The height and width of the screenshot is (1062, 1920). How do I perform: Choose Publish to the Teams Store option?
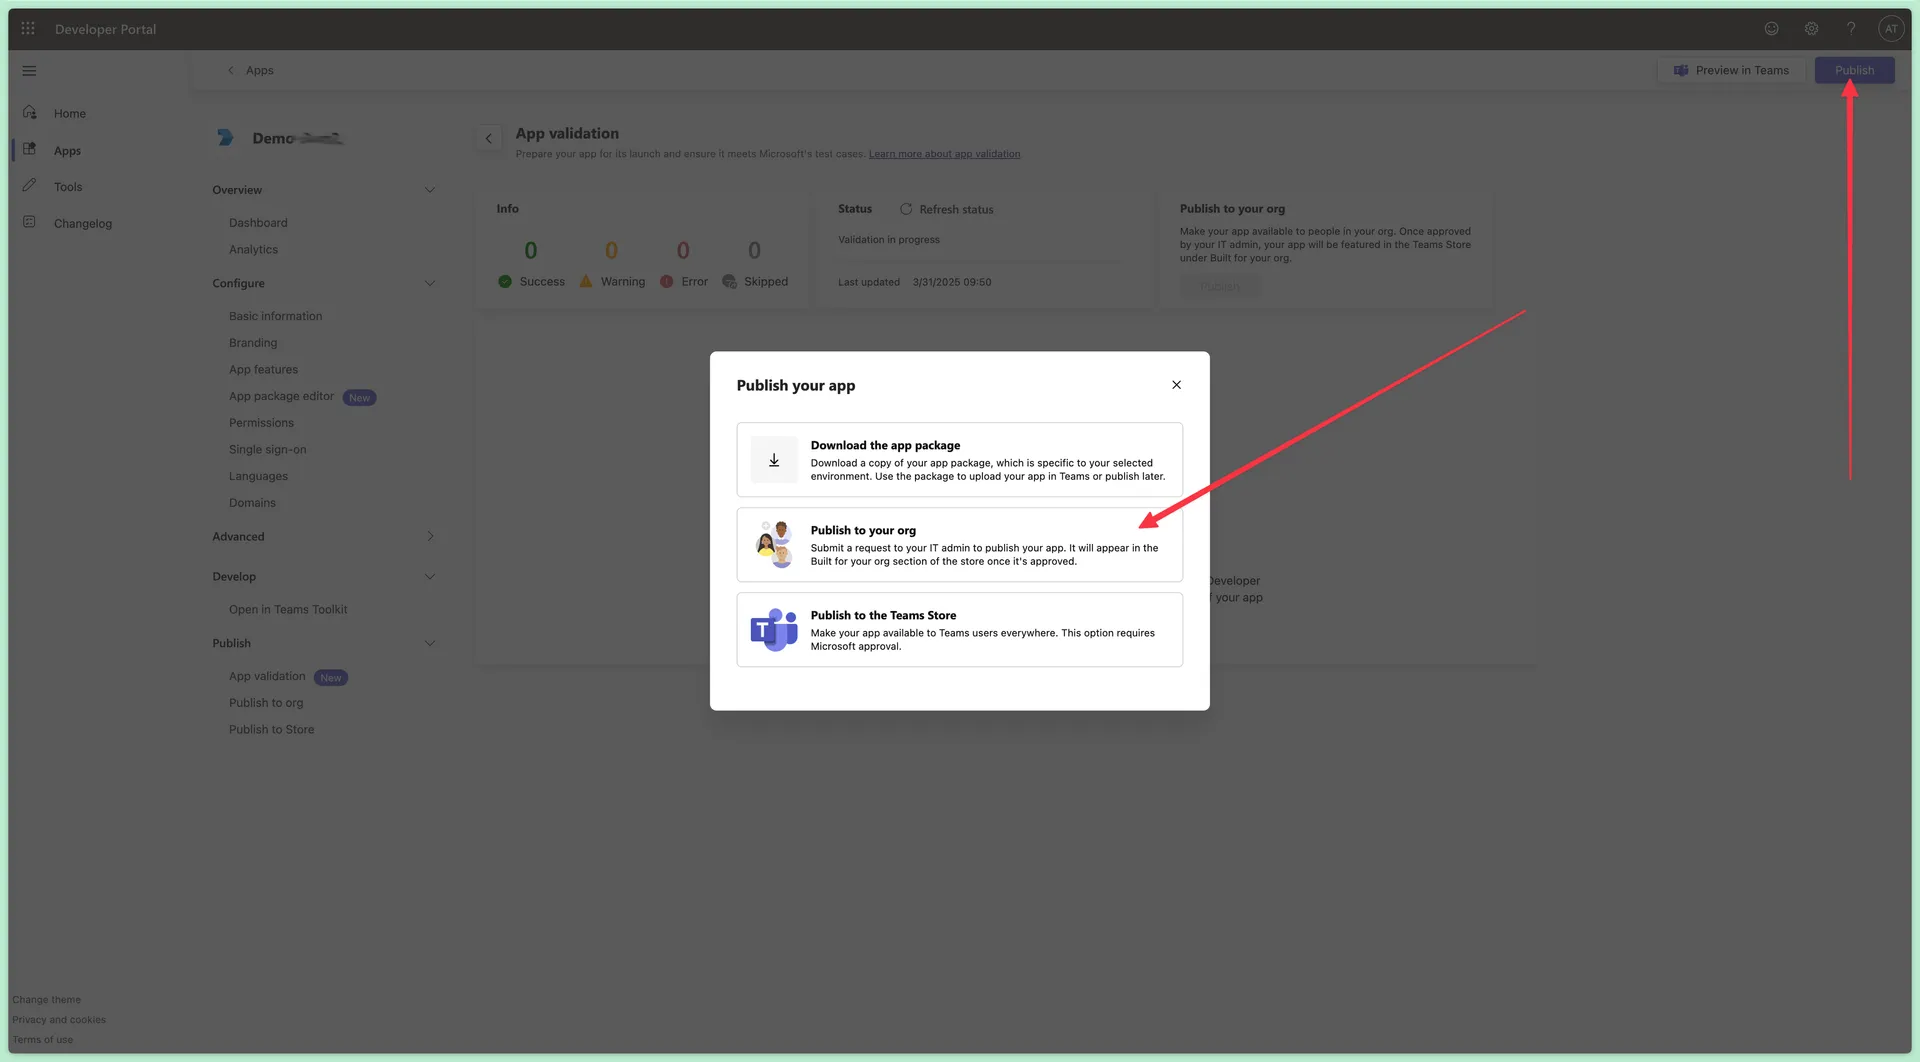(959, 630)
